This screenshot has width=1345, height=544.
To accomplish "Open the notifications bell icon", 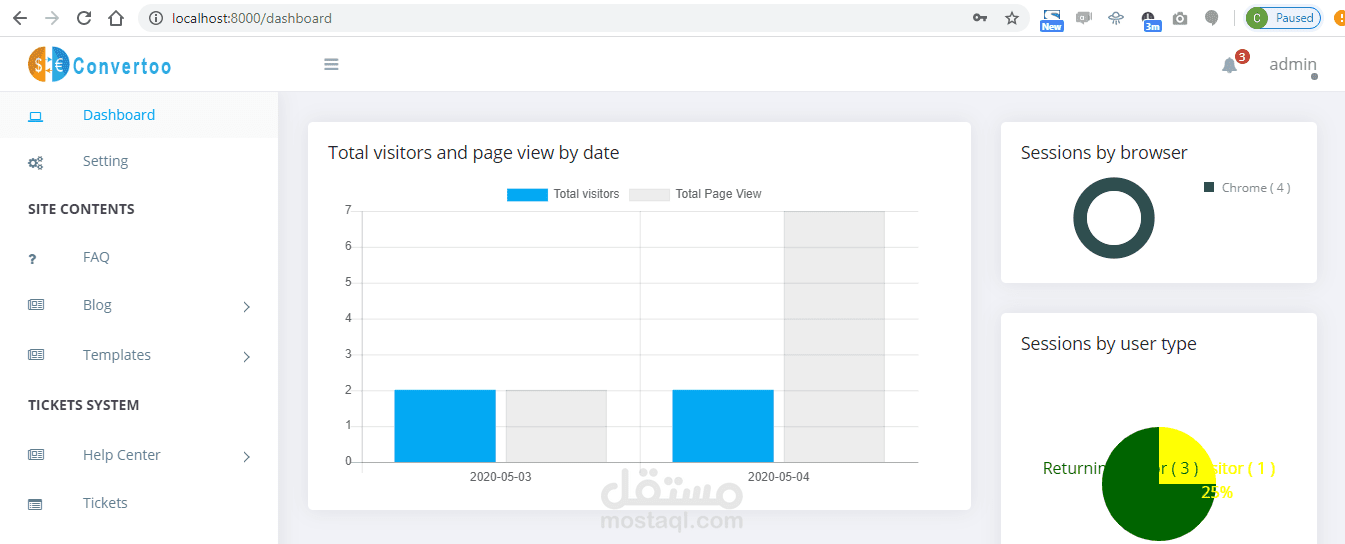I will tap(1230, 65).
